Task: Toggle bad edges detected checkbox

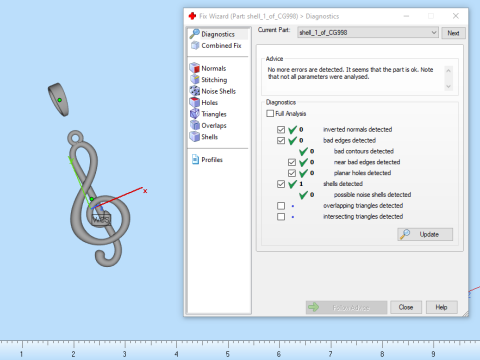Action: point(281,140)
